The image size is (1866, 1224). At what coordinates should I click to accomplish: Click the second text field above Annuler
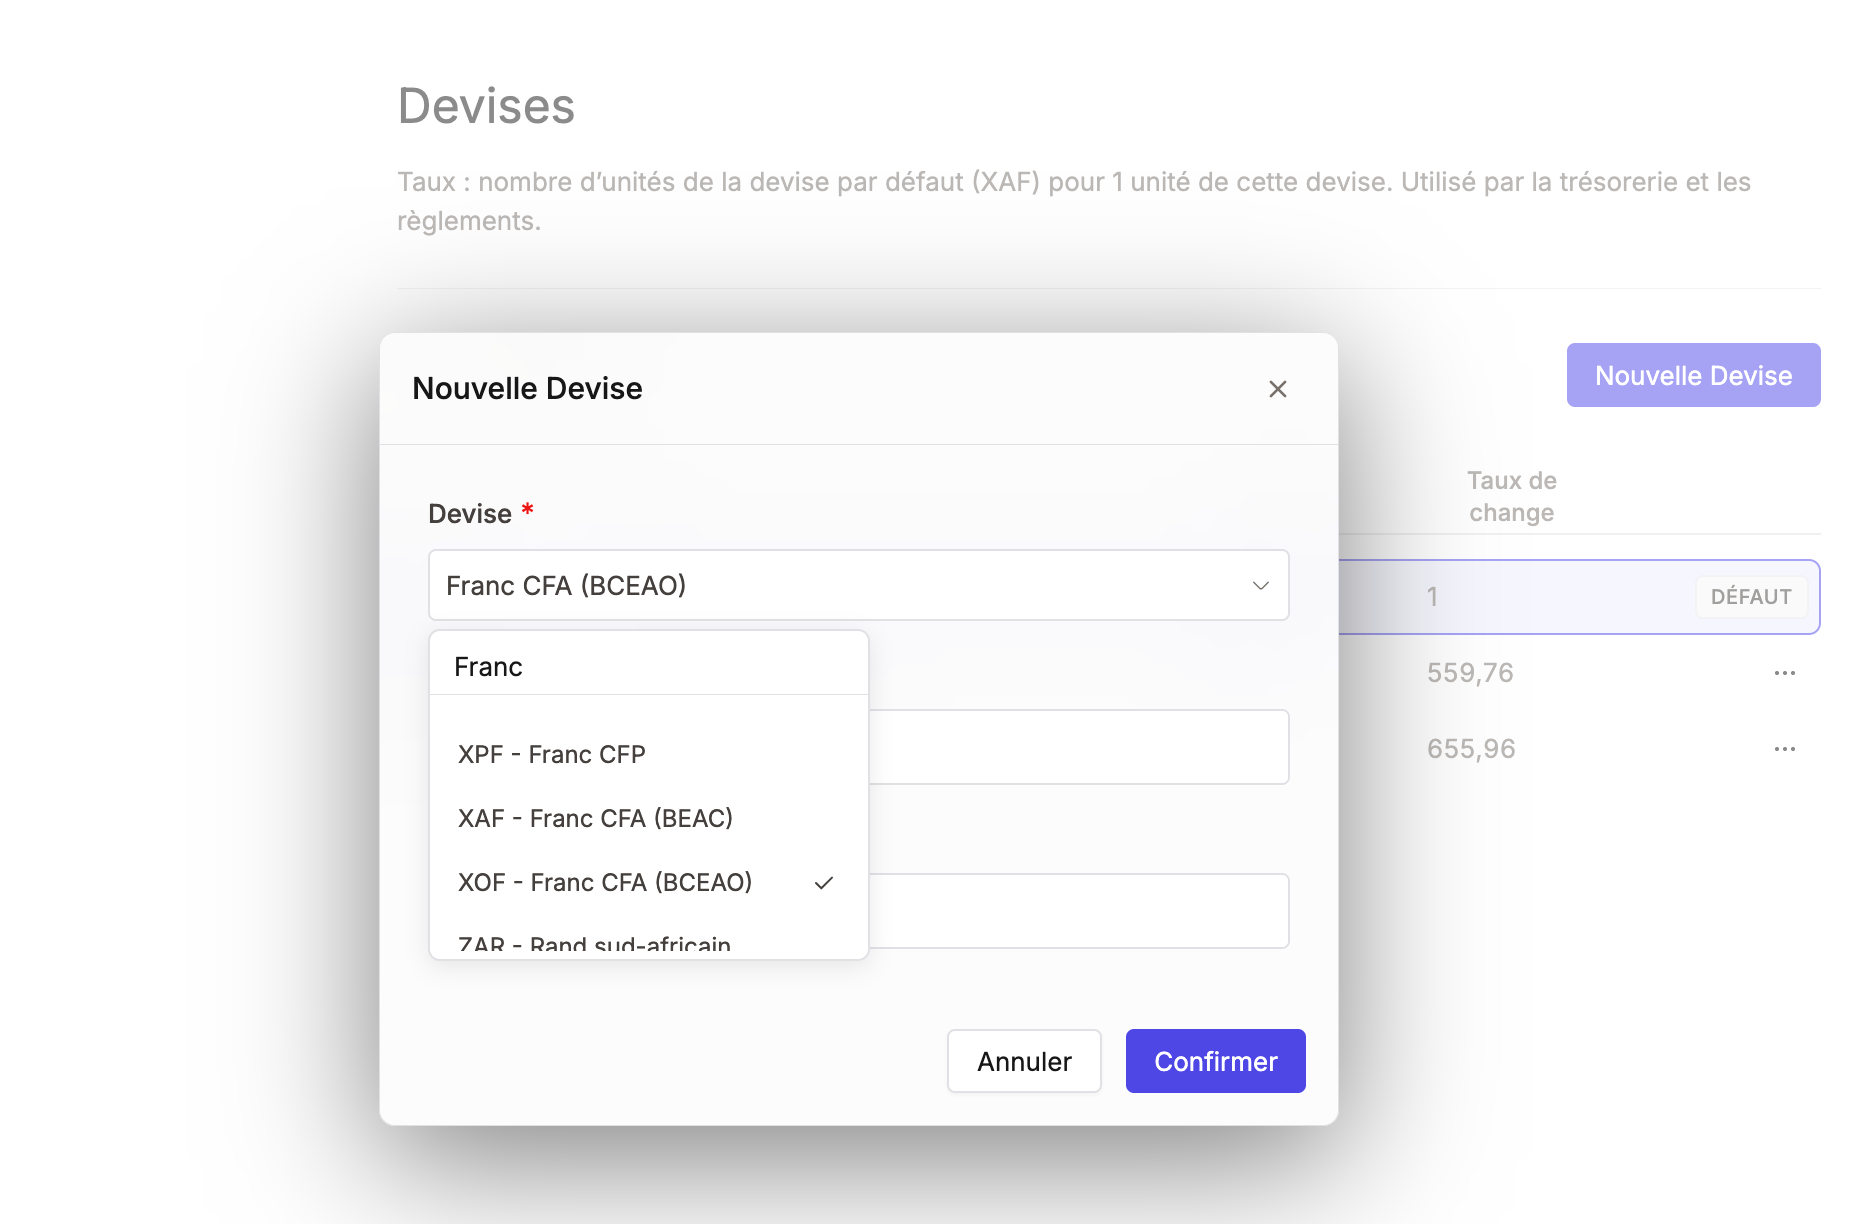point(1078,911)
